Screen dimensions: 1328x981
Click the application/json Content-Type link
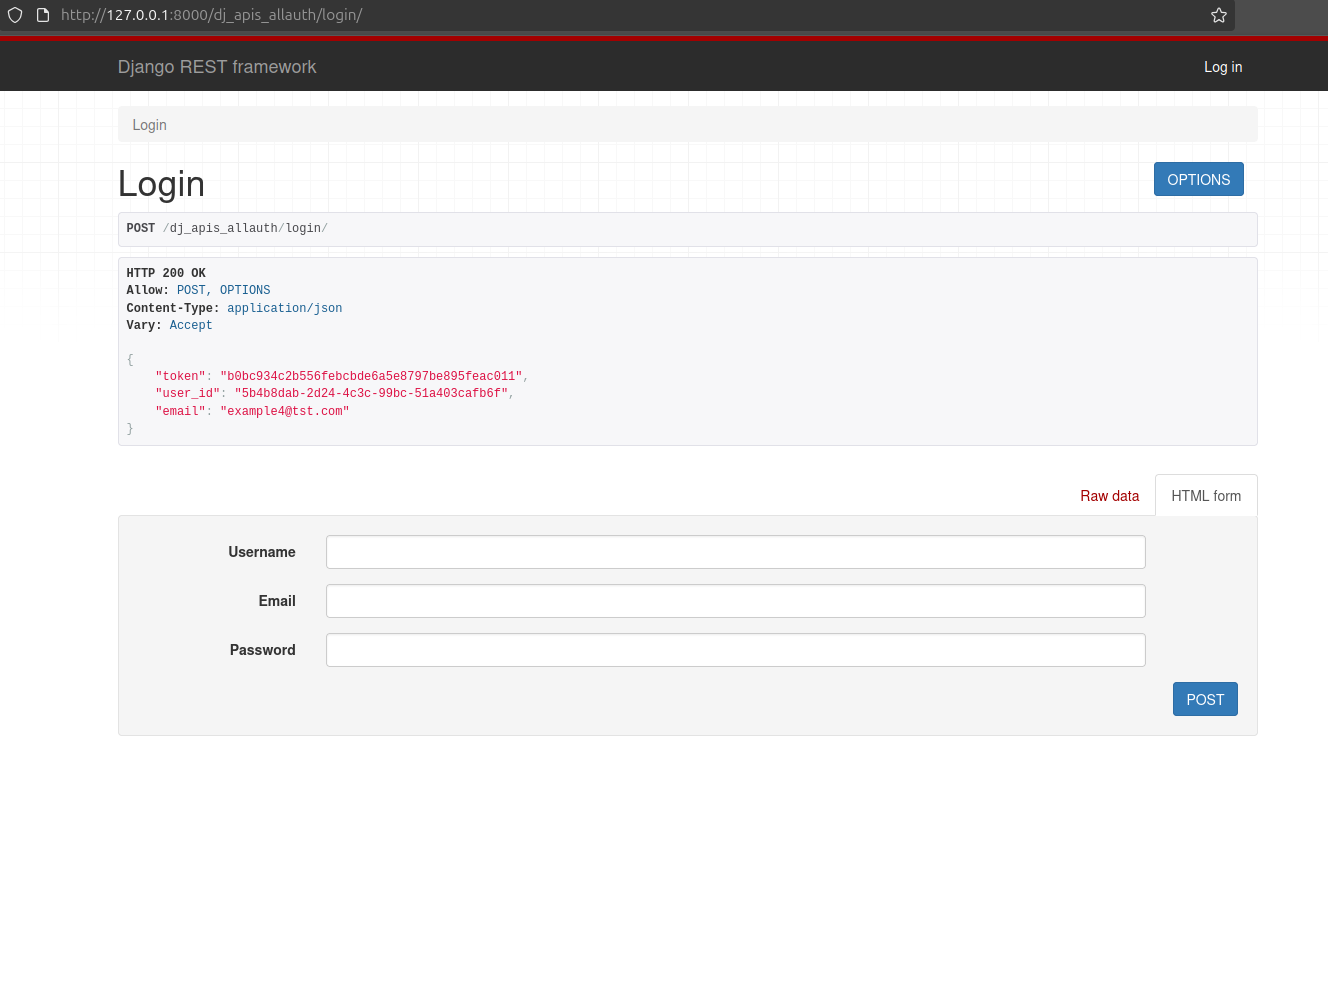coord(284,308)
